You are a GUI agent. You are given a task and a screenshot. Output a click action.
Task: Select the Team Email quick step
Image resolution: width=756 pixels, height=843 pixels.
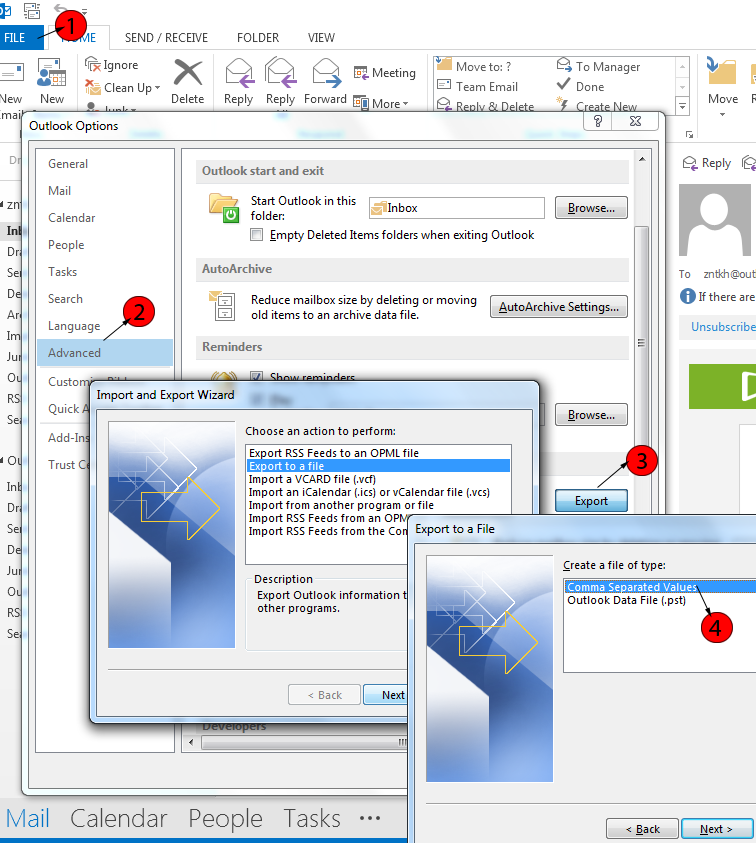point(479,87)
